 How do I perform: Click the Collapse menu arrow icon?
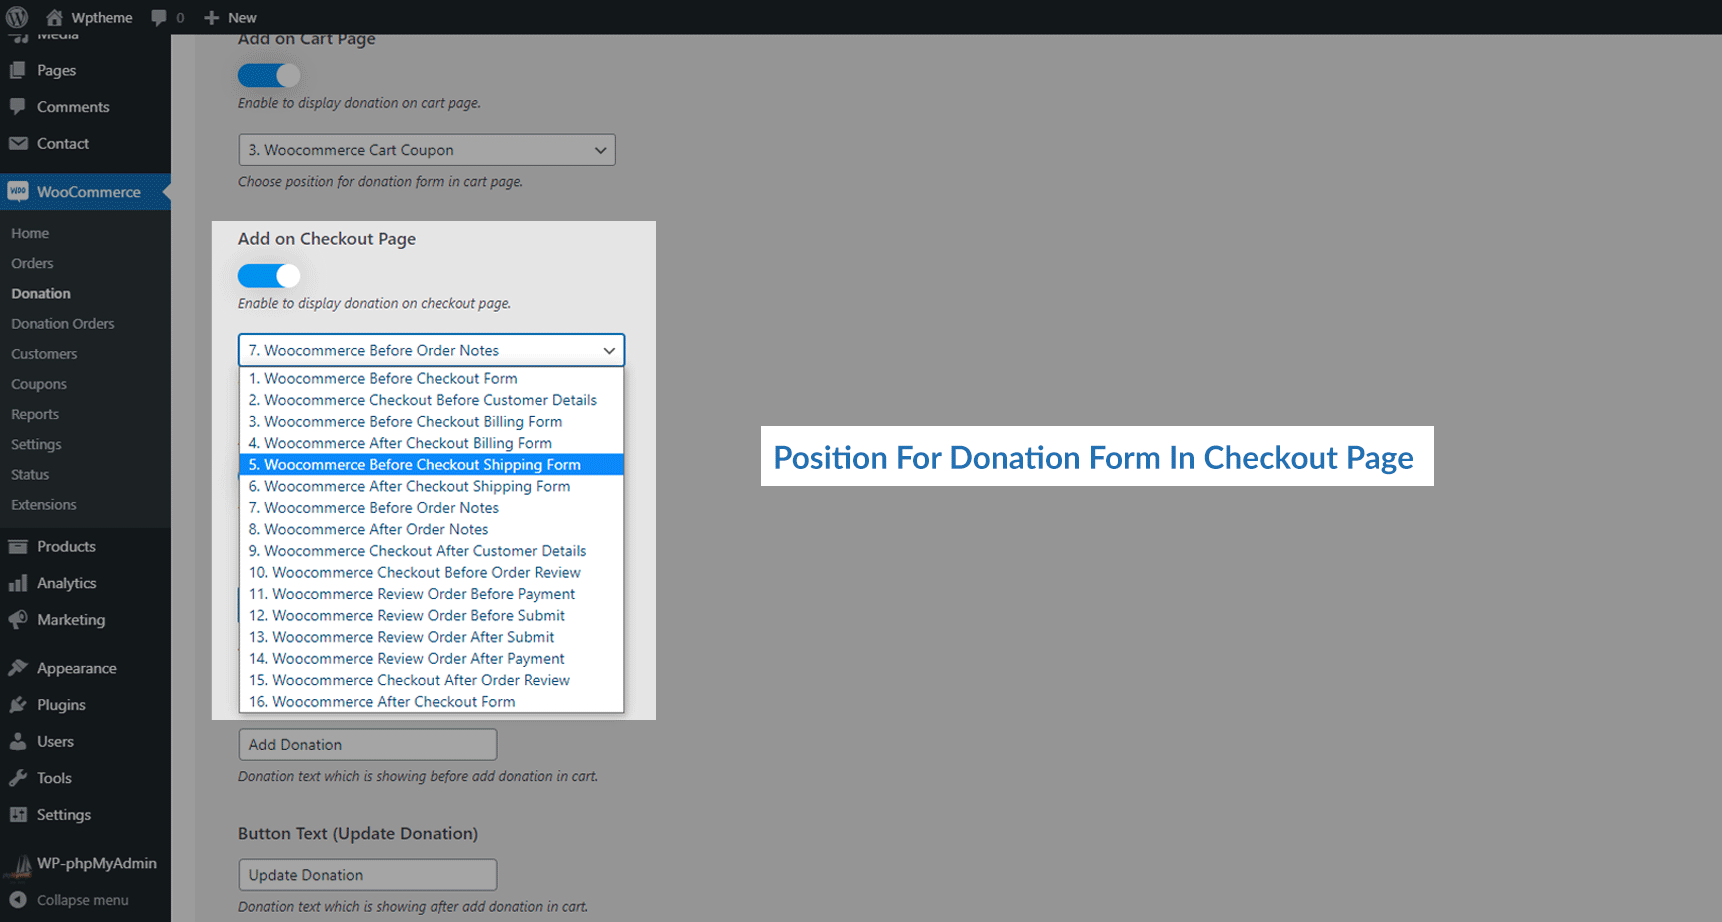(18, 900)
